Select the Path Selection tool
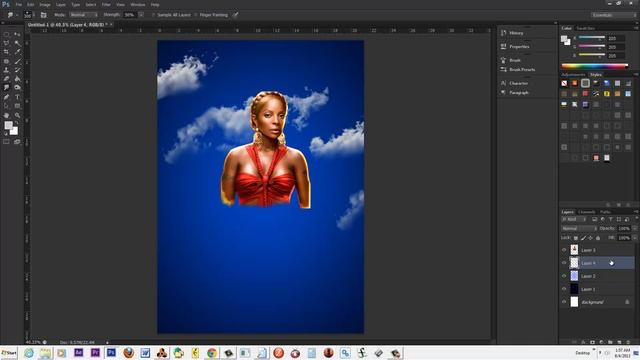Viewport: 640px width, 360px height. pos(6,106)
